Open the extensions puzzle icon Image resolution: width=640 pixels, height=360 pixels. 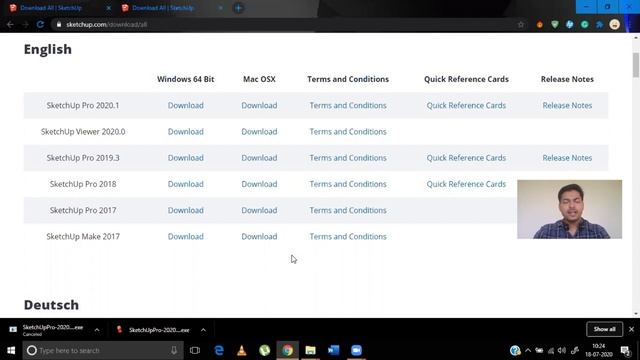(600, 24)
